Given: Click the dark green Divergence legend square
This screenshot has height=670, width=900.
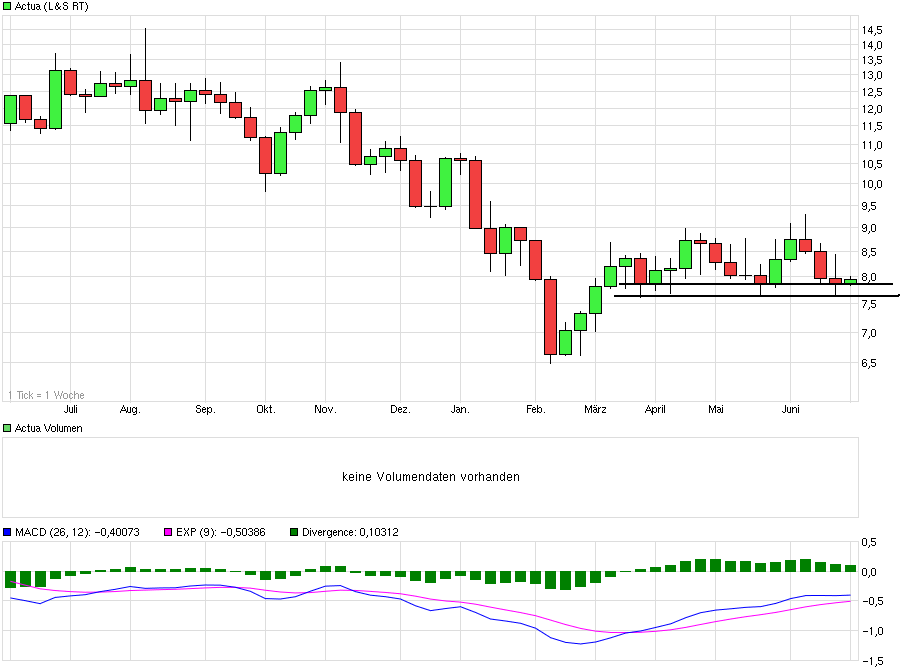Looking at the screenshot, I should pyautogui.click(x=292, y=532).
